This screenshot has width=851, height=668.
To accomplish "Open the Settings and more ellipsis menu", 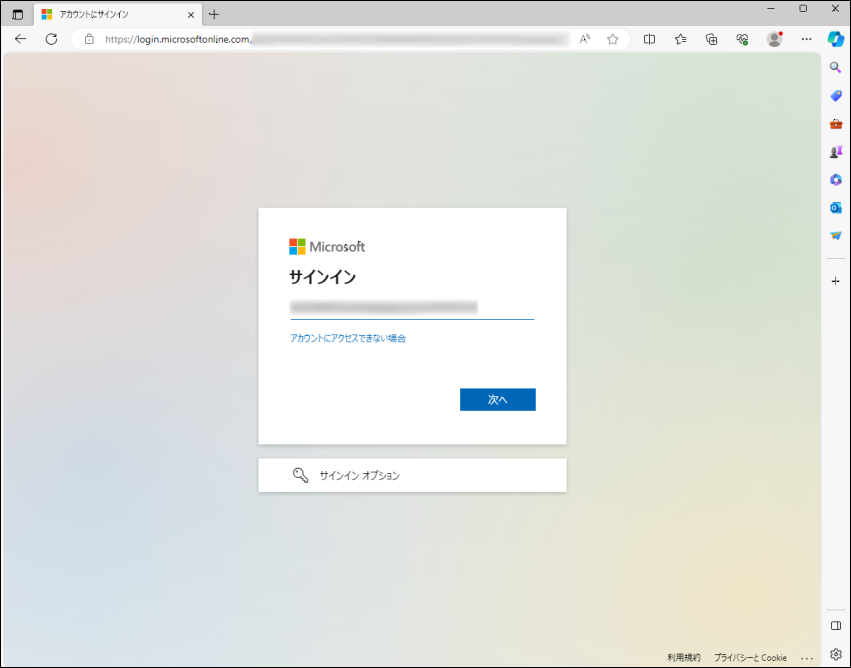I will point(806,39).
